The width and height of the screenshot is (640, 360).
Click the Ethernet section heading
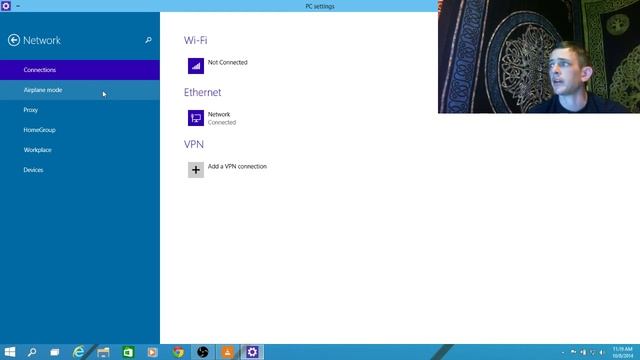(202, 92)
